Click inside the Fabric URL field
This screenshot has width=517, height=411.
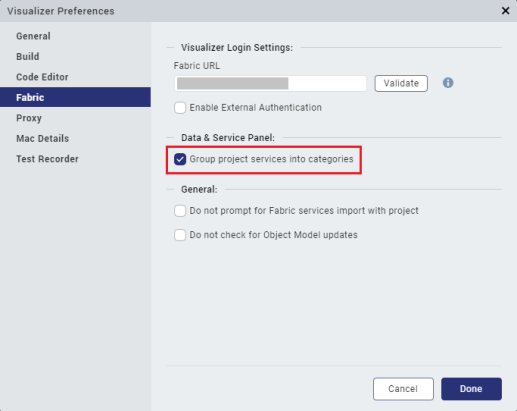(x=270, y=83)
